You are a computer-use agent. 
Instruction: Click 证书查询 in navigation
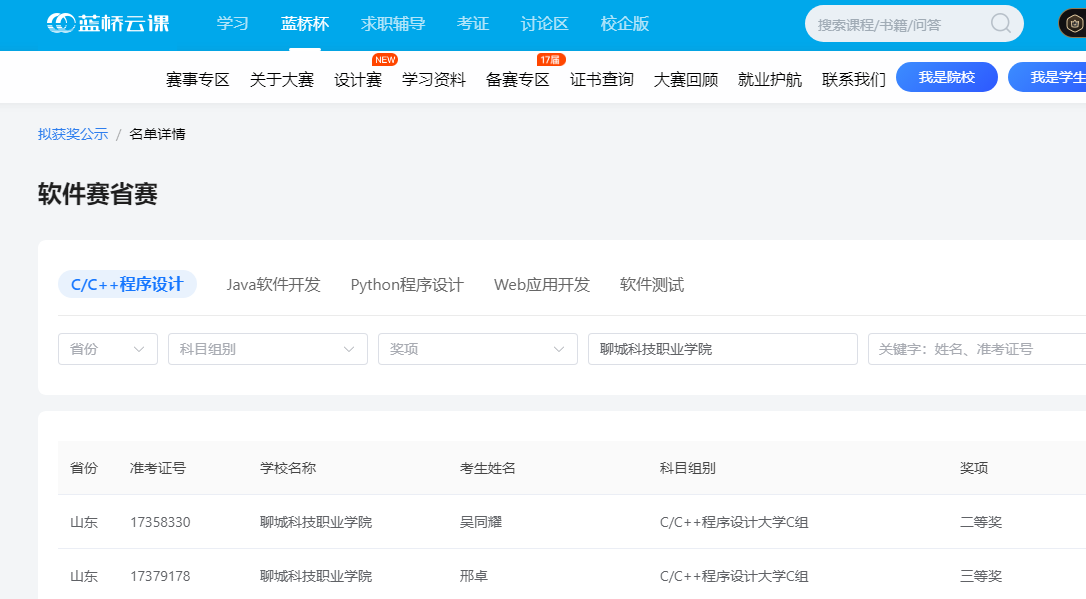click(x=601, y=80)
